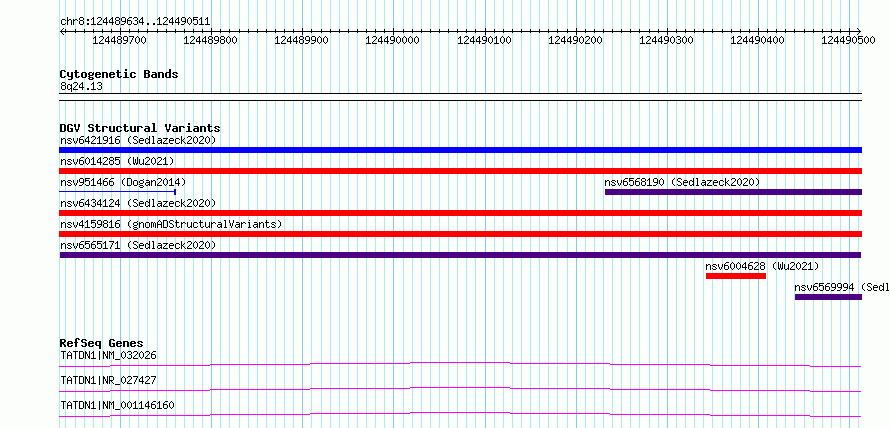Screen dimensions: 890x428
Task: Open variant label nsv6014285 (Wu2021)
Action: point(117,161)
